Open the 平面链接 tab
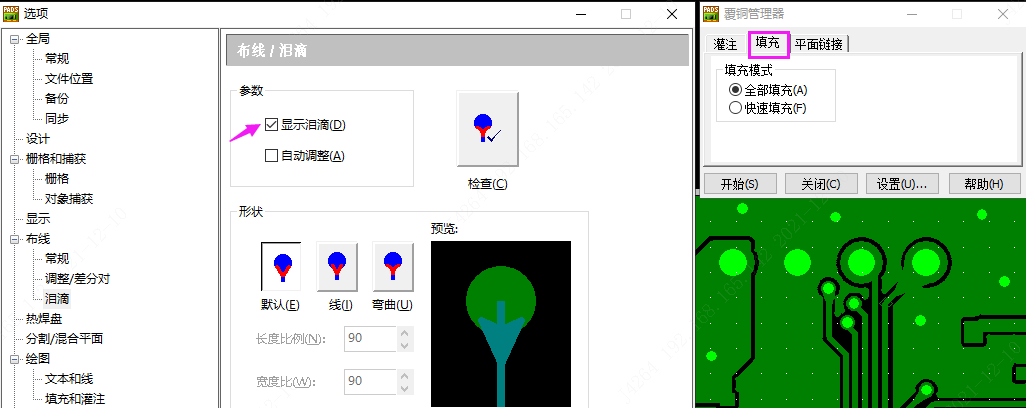The height and width of the screenshot is (408, 1026). [818, 44]
